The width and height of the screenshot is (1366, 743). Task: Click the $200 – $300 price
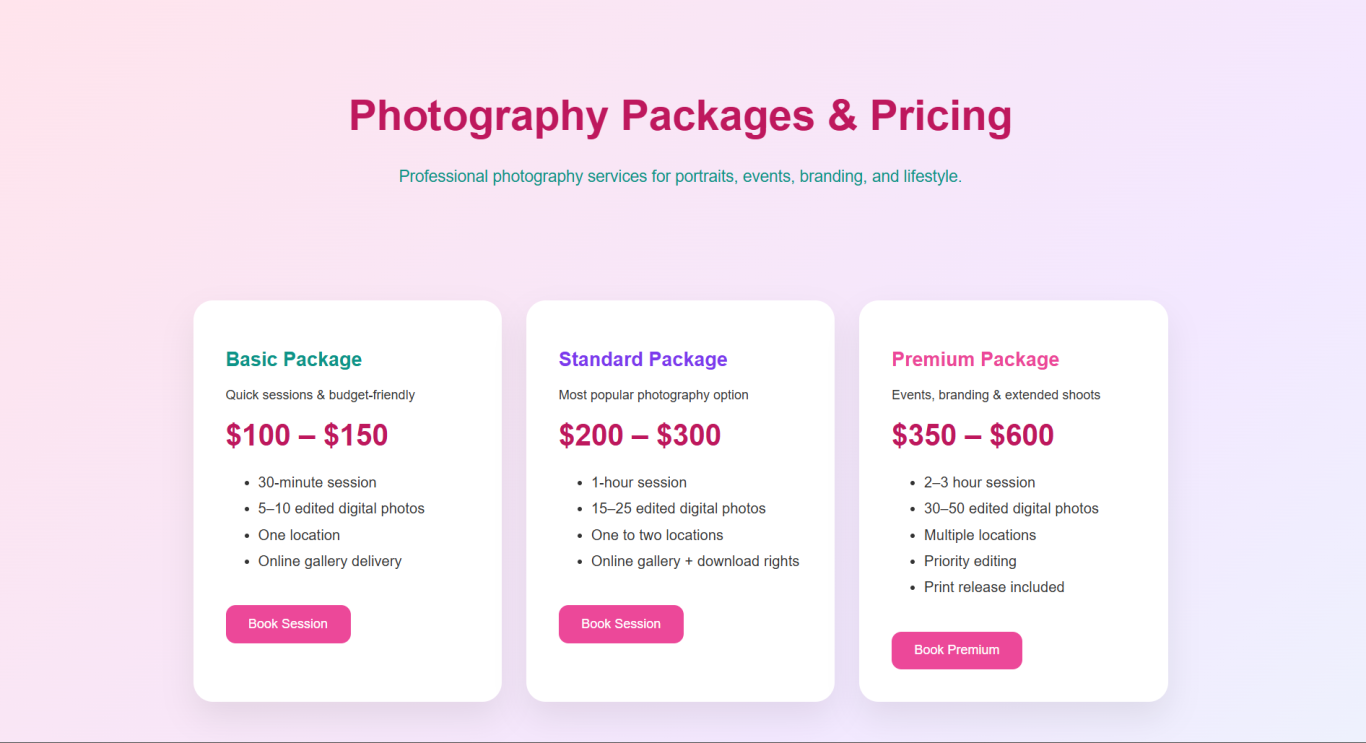640,435
